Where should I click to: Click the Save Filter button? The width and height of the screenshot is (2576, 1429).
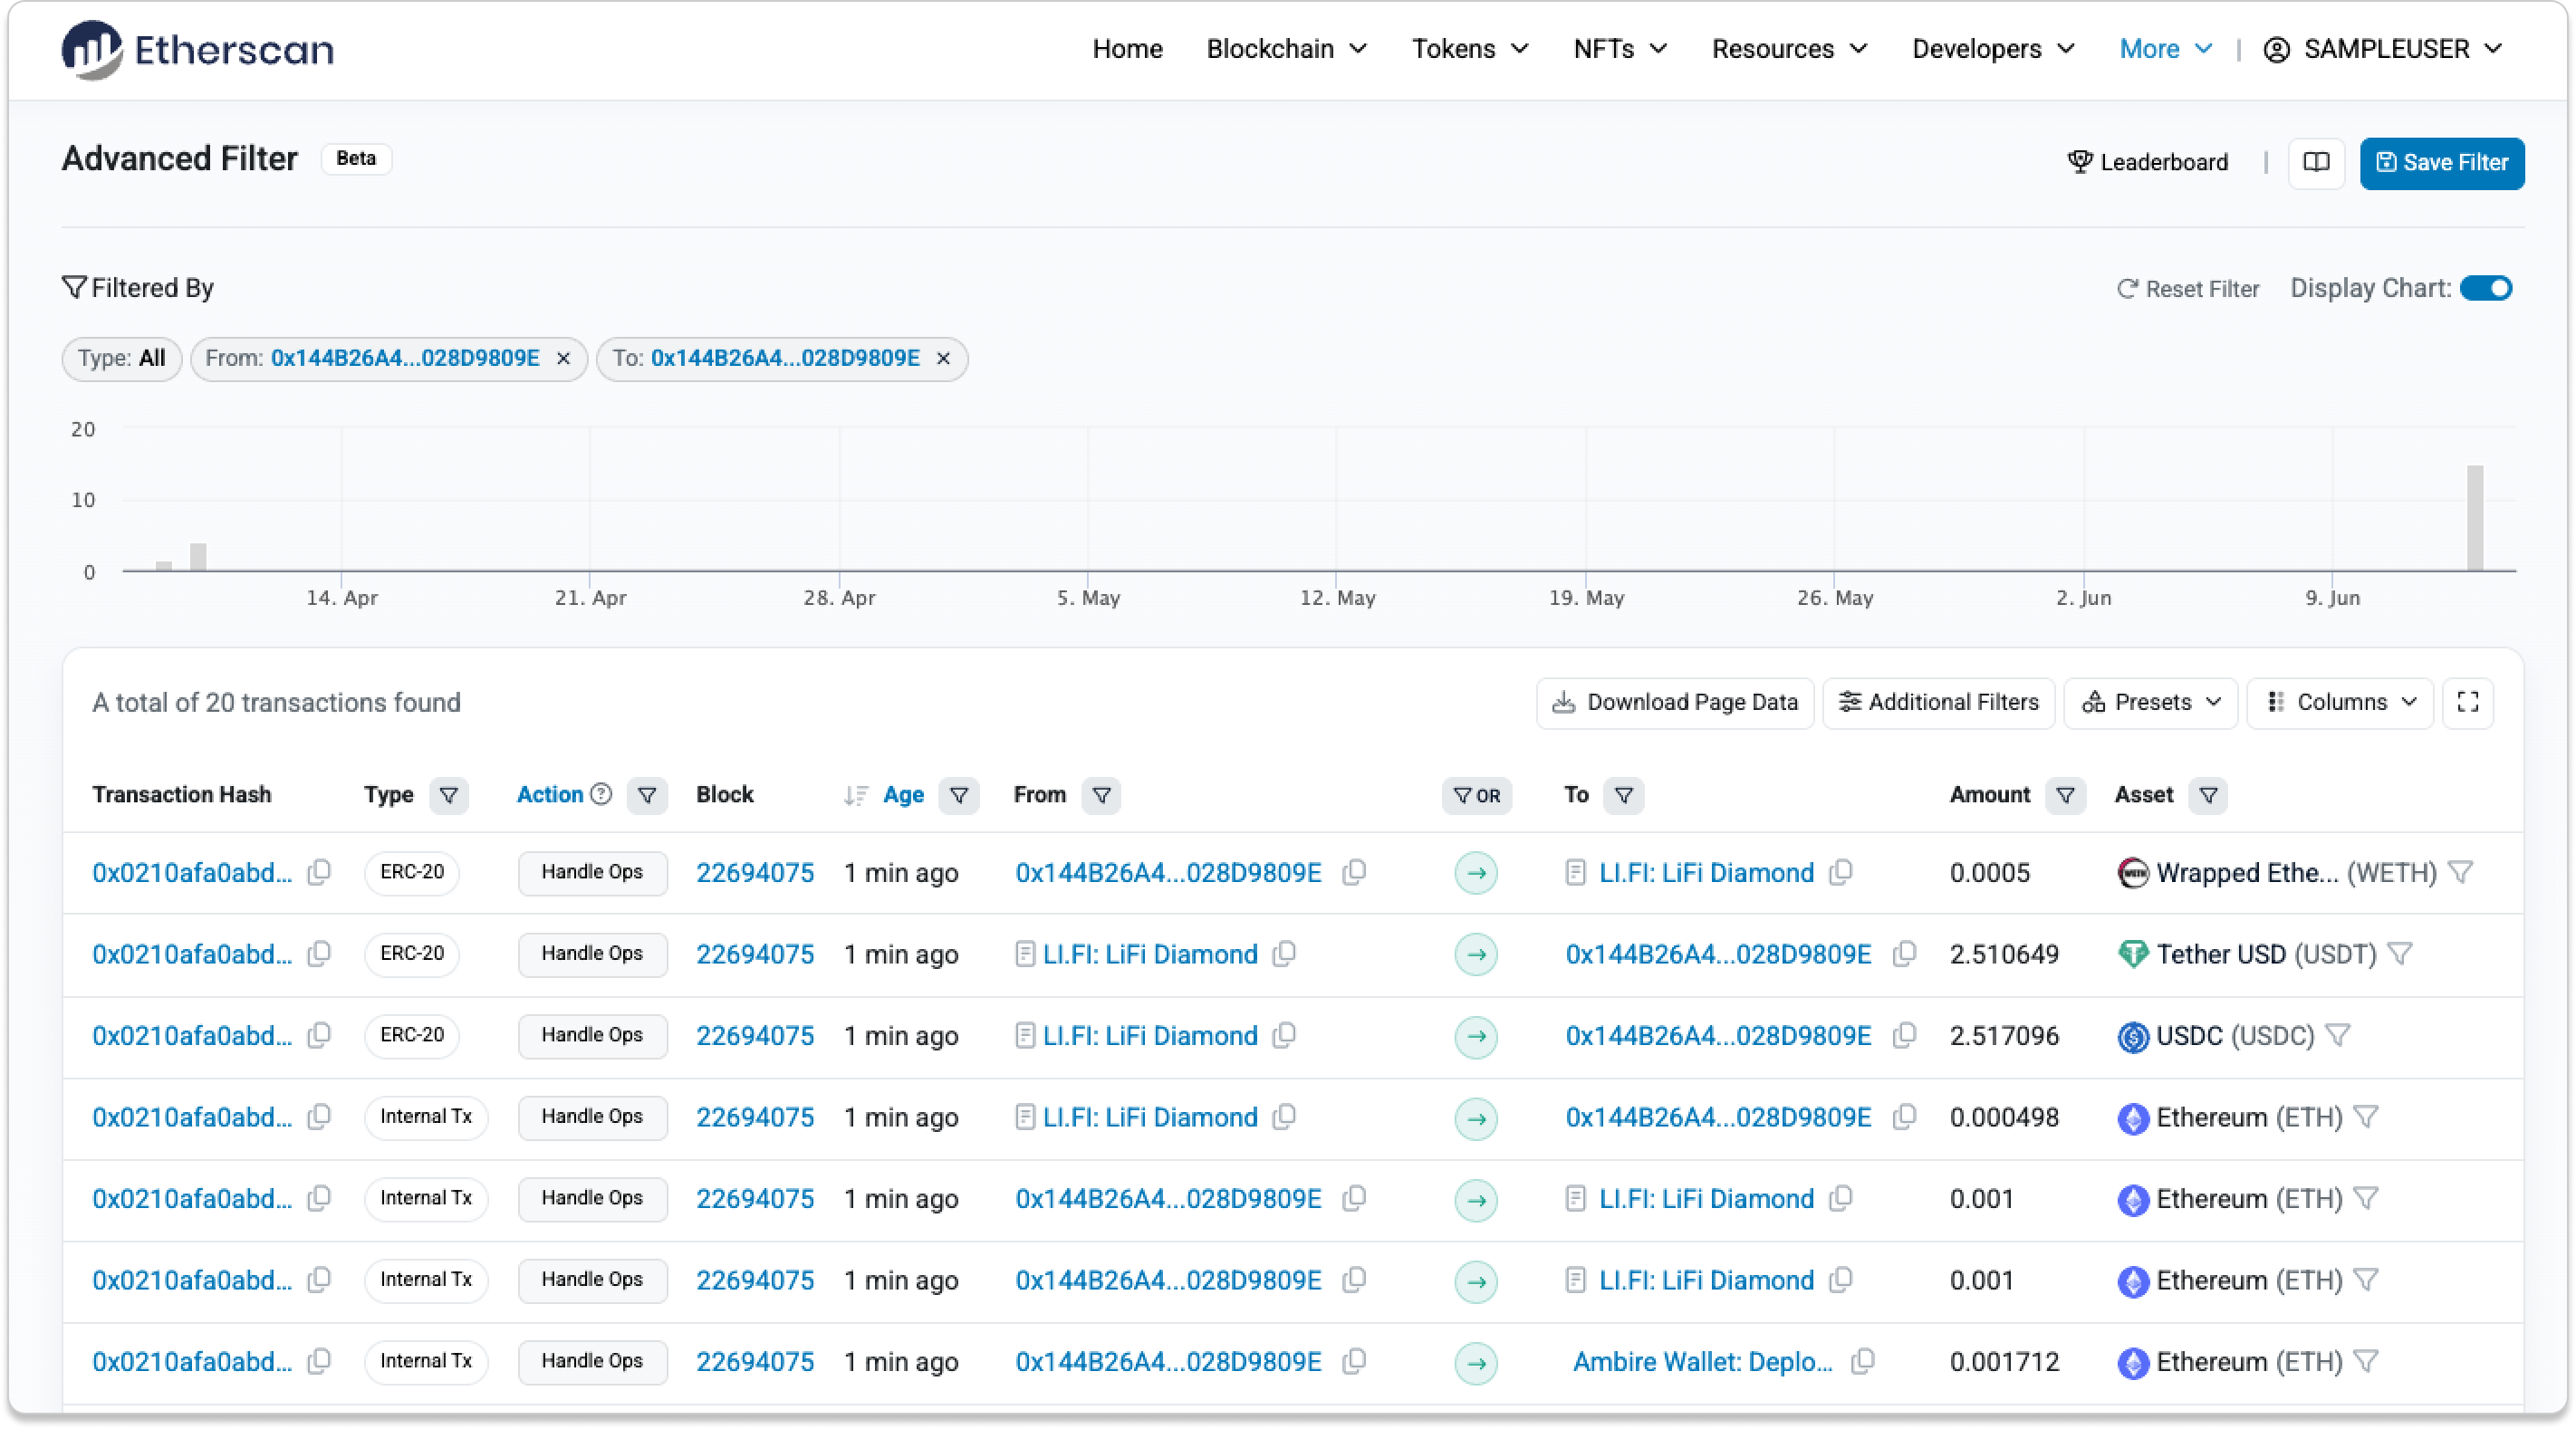pyautogui.click(x=2441, y=162)
